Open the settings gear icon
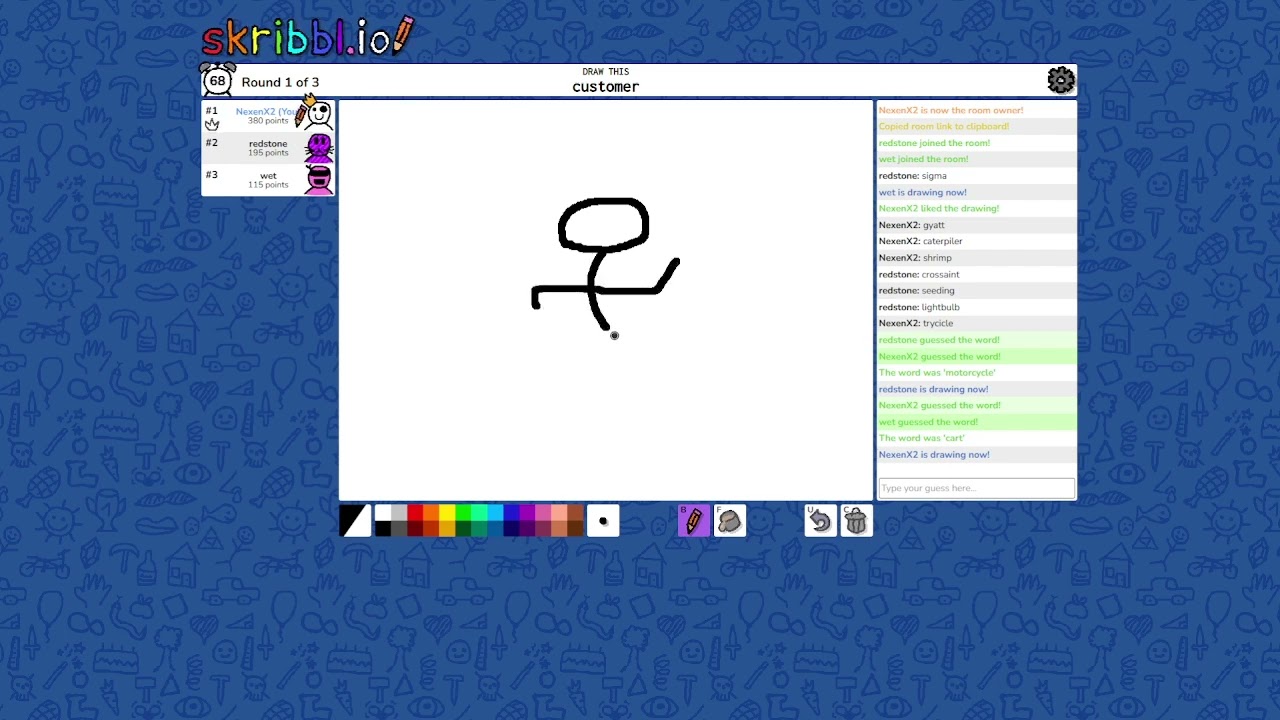This screenshot has height=720, width=1280. click(x=1061, y=80)
